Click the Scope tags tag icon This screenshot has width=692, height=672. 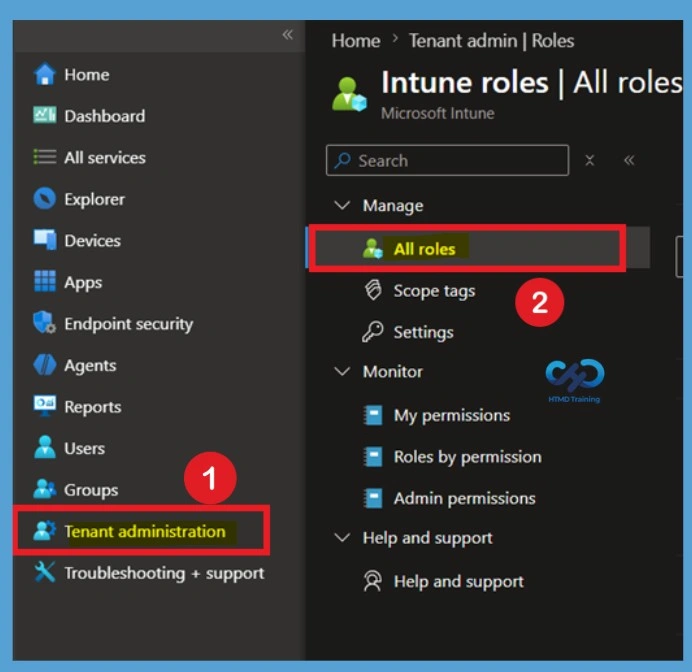click(x=373, y=290)
